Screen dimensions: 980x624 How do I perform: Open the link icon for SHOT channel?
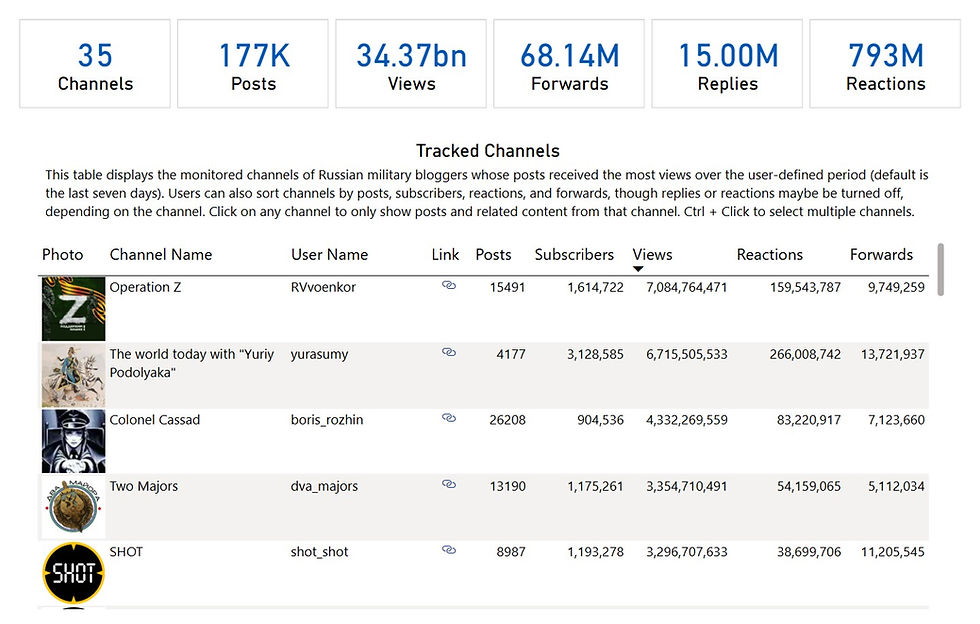449,550
